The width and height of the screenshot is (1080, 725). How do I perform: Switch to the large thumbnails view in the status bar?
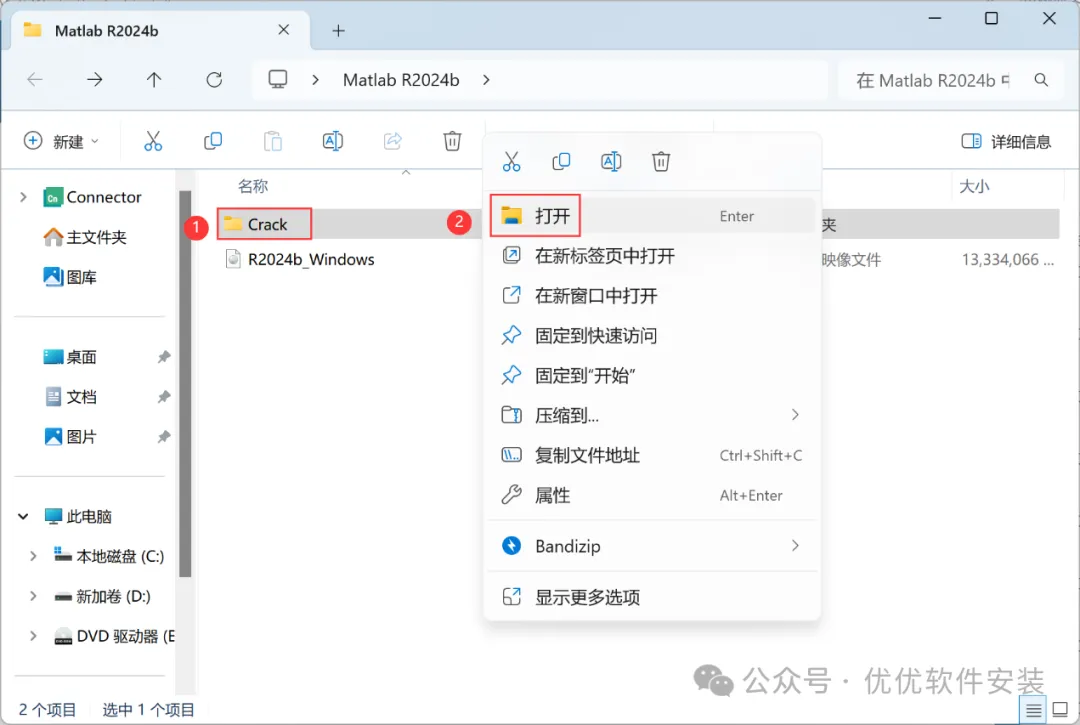tap(1060, 710)
